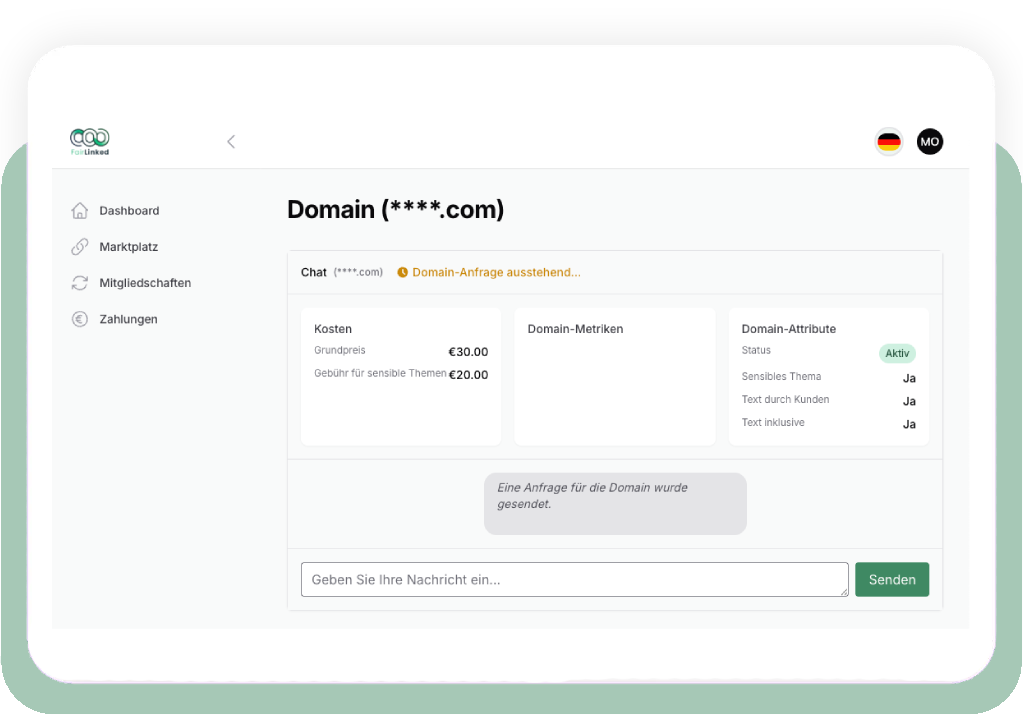Click the Dashboard house icon
The width and height of the screenshot is (1023, 715).
[x=80, y=211]
